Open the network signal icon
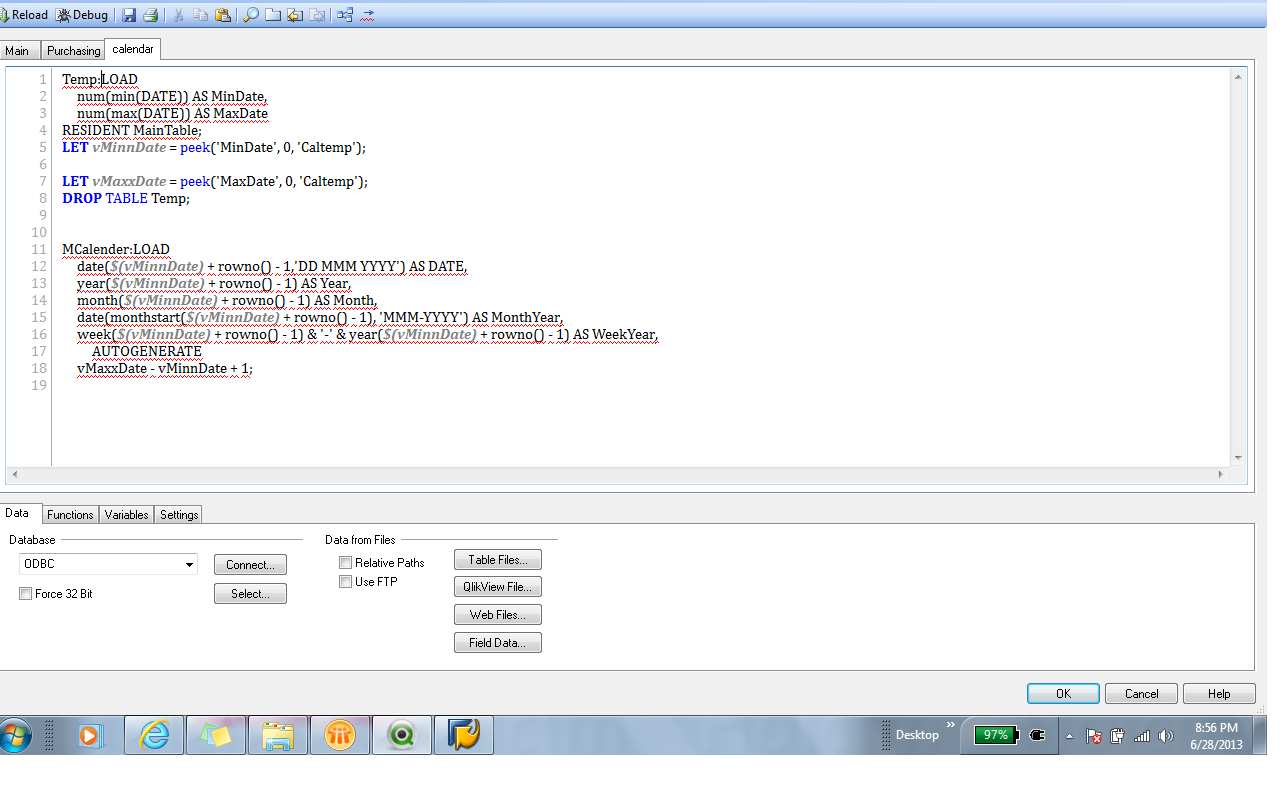The width and height of the screenshot is (1280, 800). point(1141,736)
